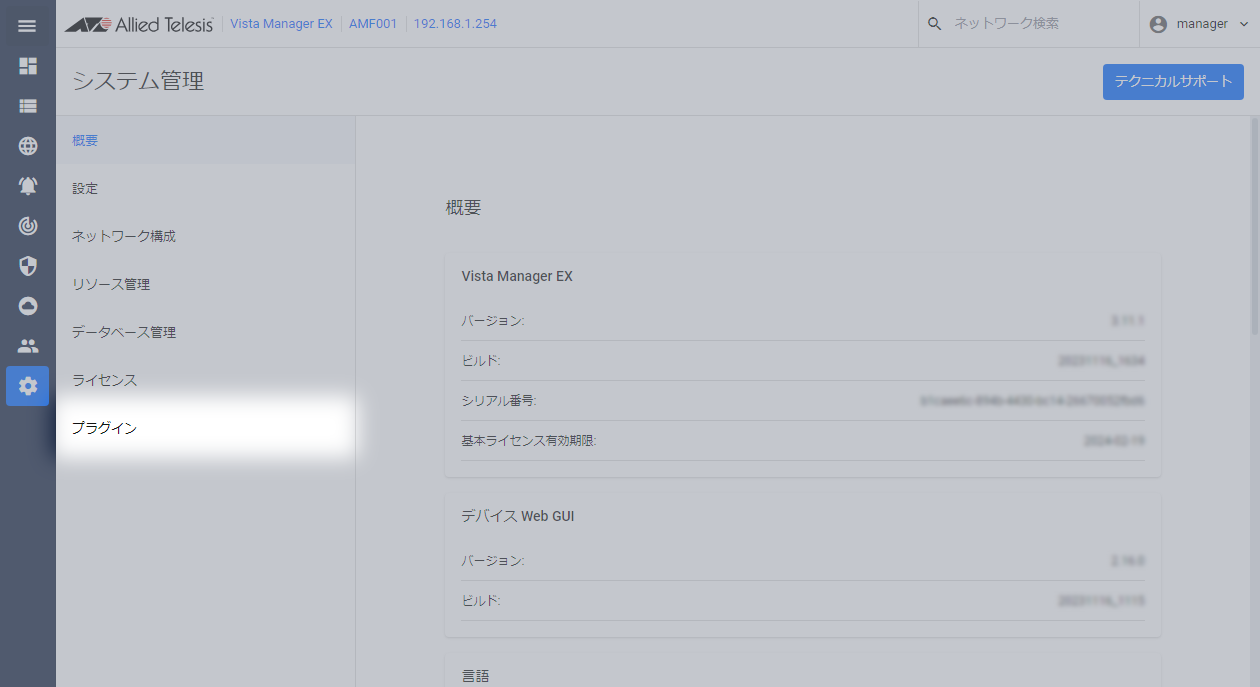The height and width of the screenshot is (687, 1260).
Task: Open the cloud icon in sidebar
Action: [28, 306]
